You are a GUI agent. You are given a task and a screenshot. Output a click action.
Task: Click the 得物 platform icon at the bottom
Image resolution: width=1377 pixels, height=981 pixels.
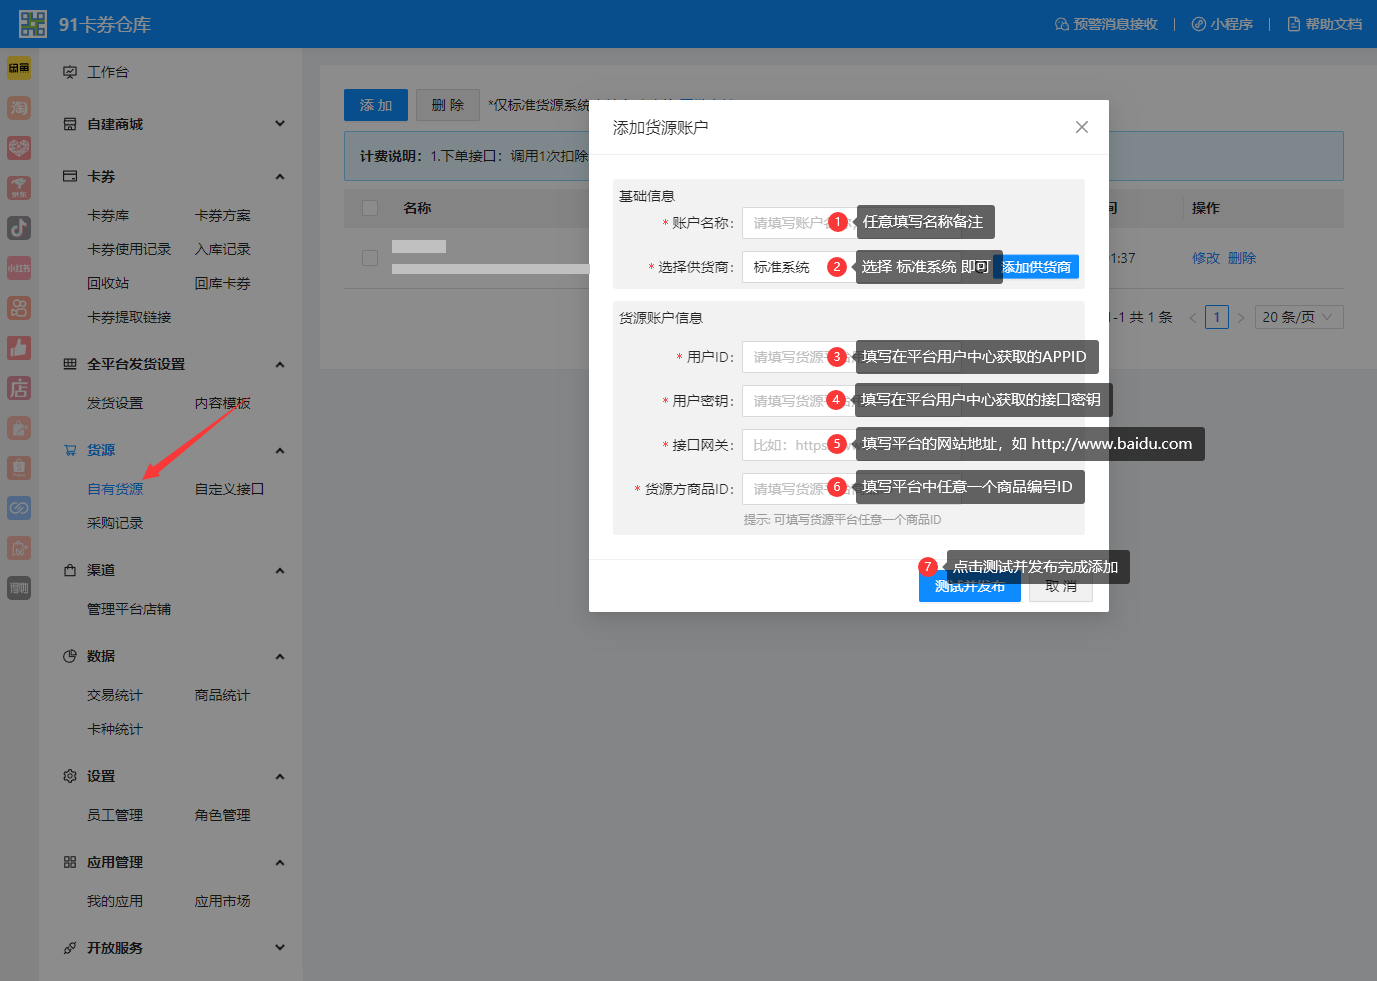pos(19,588)
